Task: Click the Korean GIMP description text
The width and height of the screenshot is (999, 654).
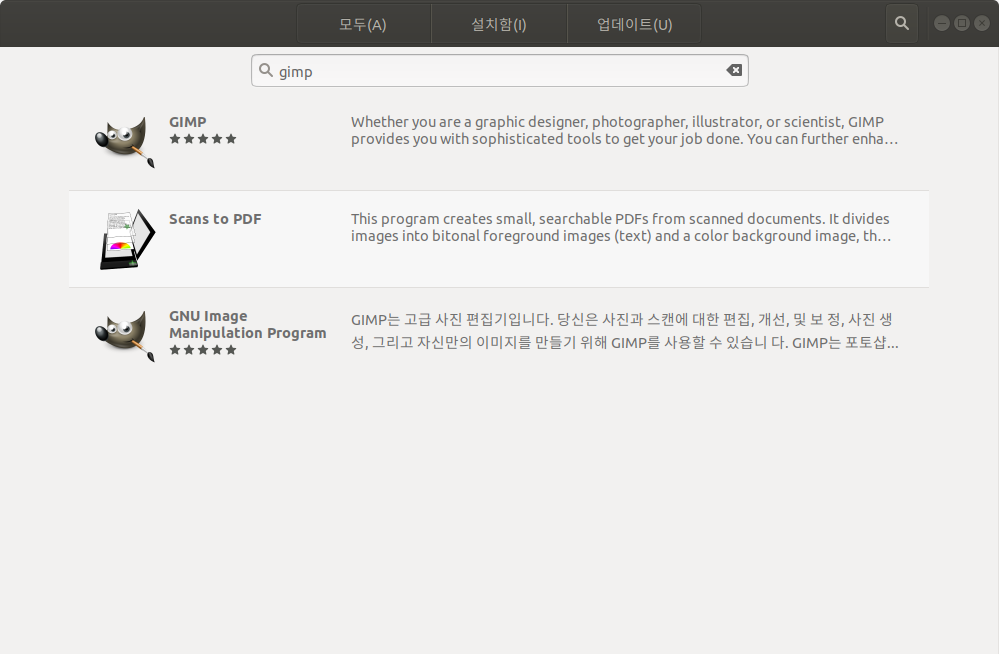Action: click(624, 331)
